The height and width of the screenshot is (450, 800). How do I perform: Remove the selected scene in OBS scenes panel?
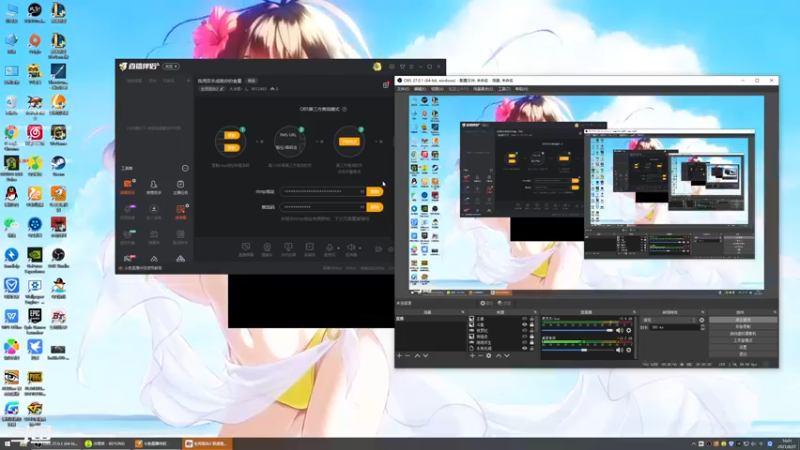pyautogui.click(x=408, y=356)
